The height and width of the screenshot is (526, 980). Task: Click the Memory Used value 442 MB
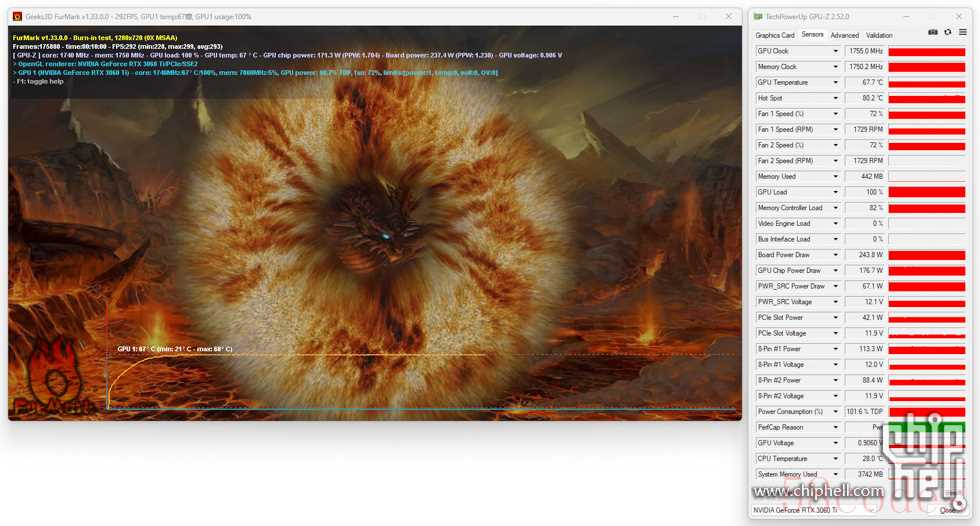coord(864,176)
